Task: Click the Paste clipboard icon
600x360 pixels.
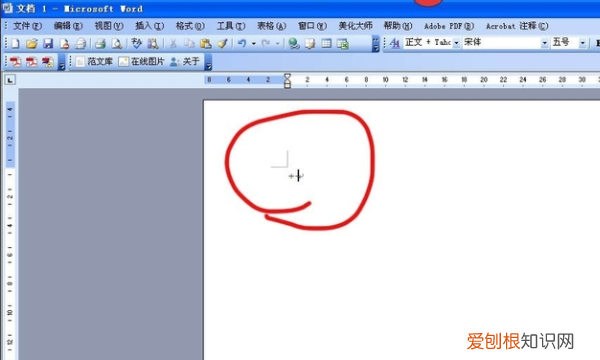Action: [x=205, y=44]
